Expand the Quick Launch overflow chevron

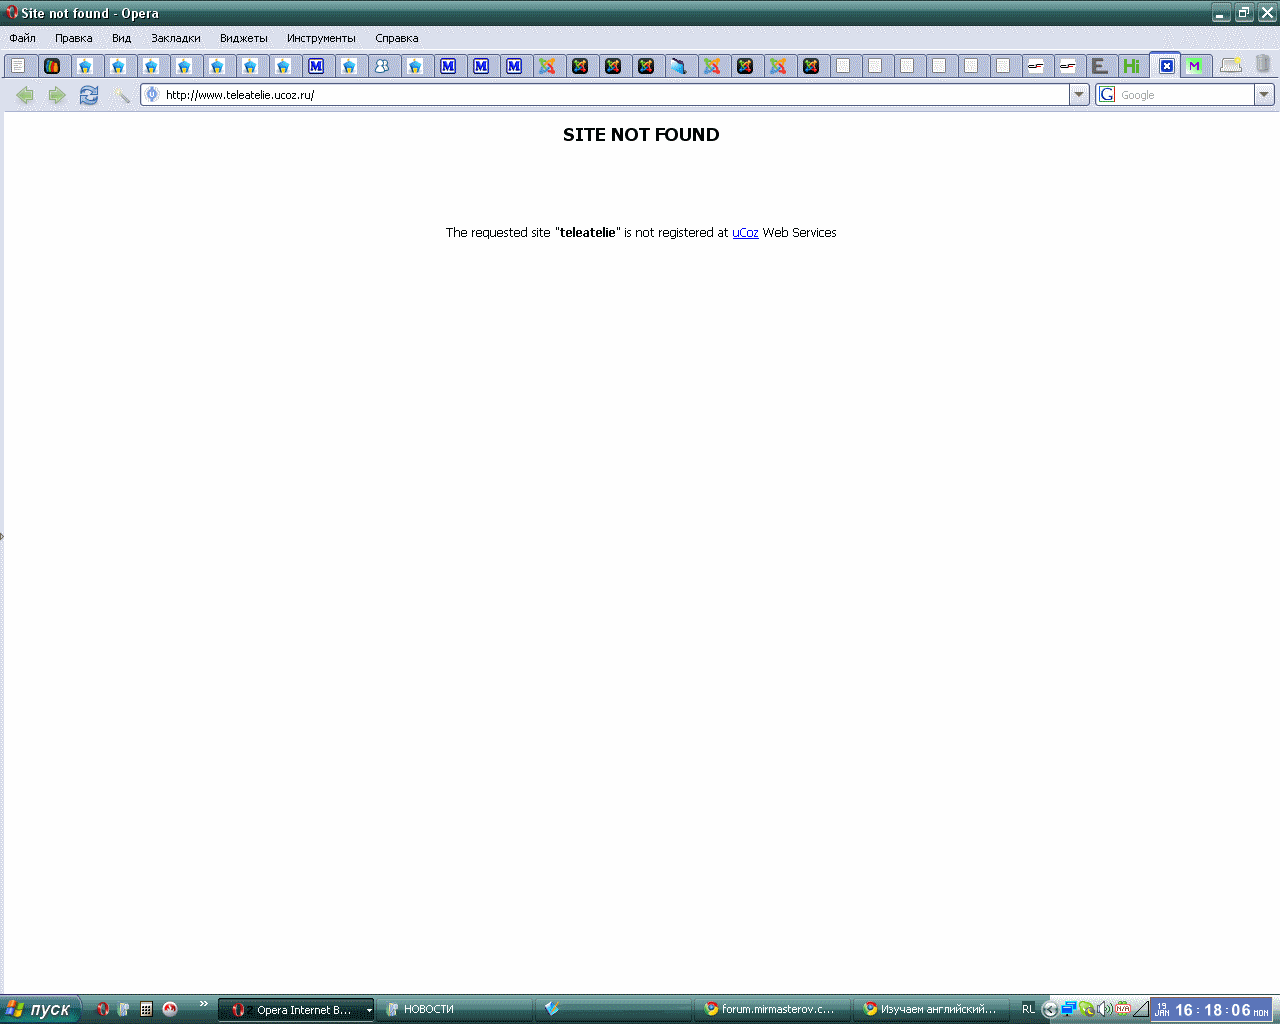tap(204, 1004)
